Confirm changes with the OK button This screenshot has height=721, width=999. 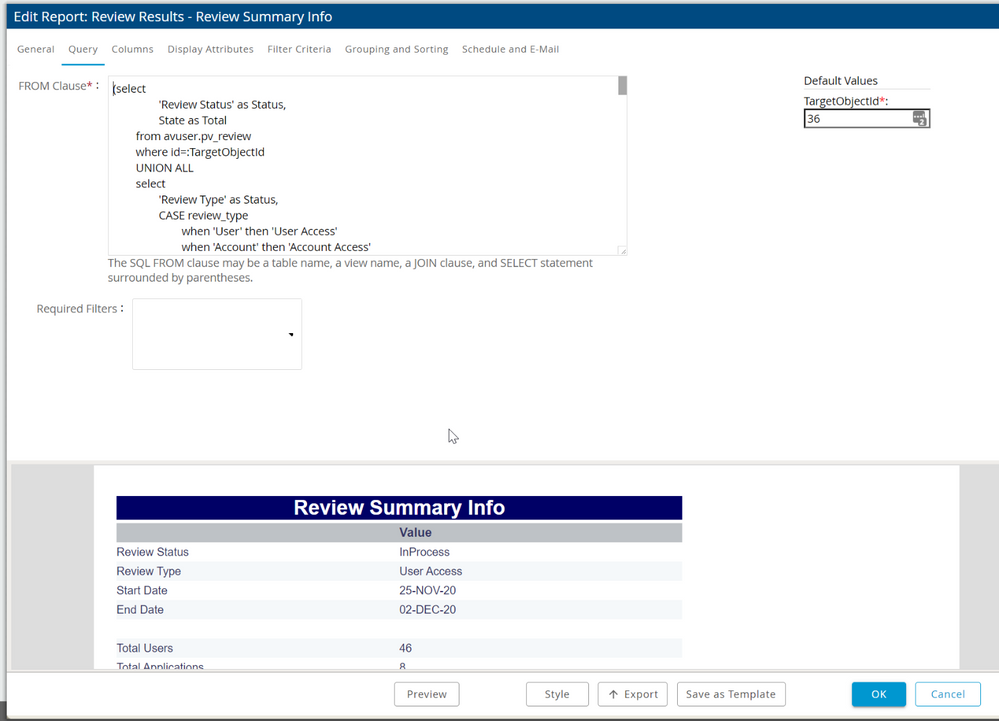tap(878, 694)
